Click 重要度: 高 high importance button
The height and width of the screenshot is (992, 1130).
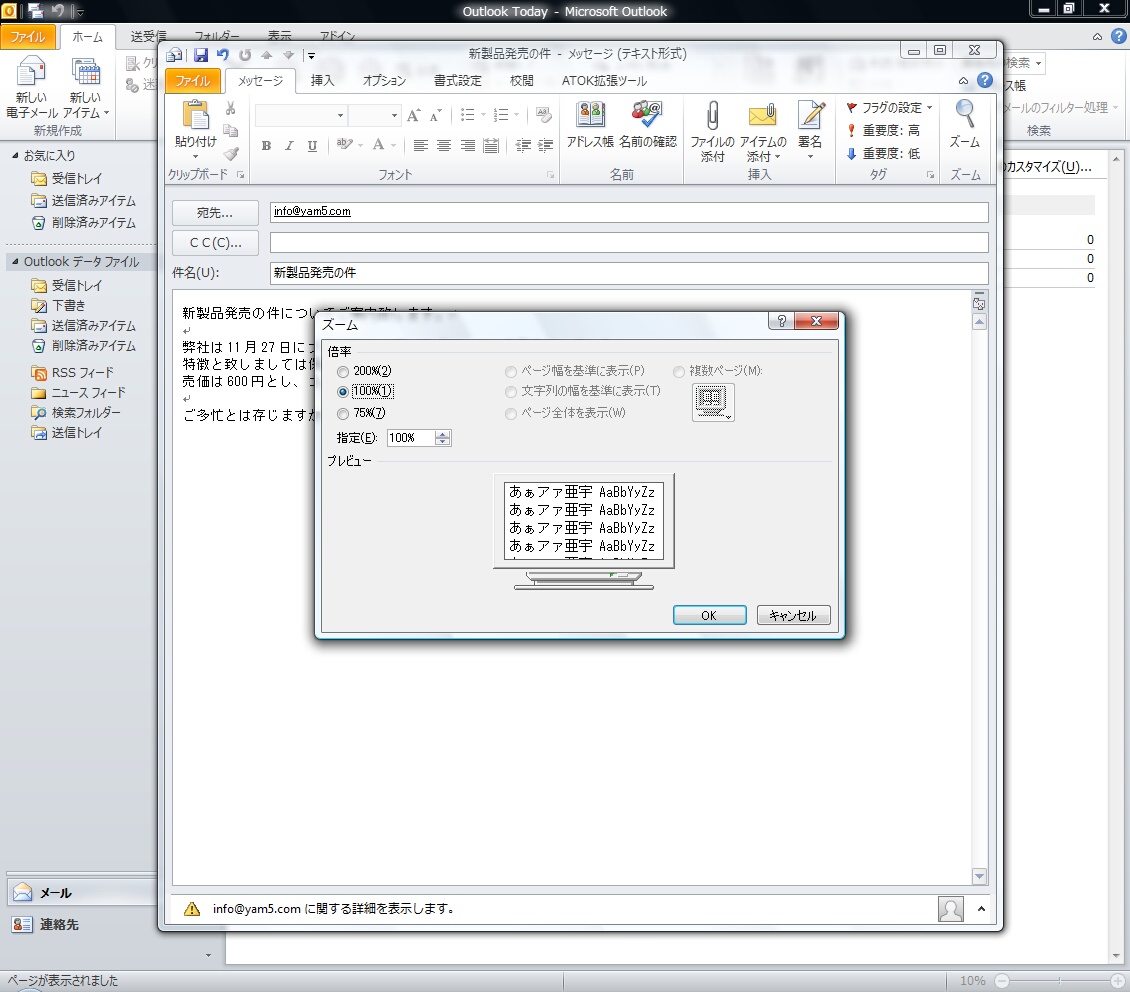(884, 130)
